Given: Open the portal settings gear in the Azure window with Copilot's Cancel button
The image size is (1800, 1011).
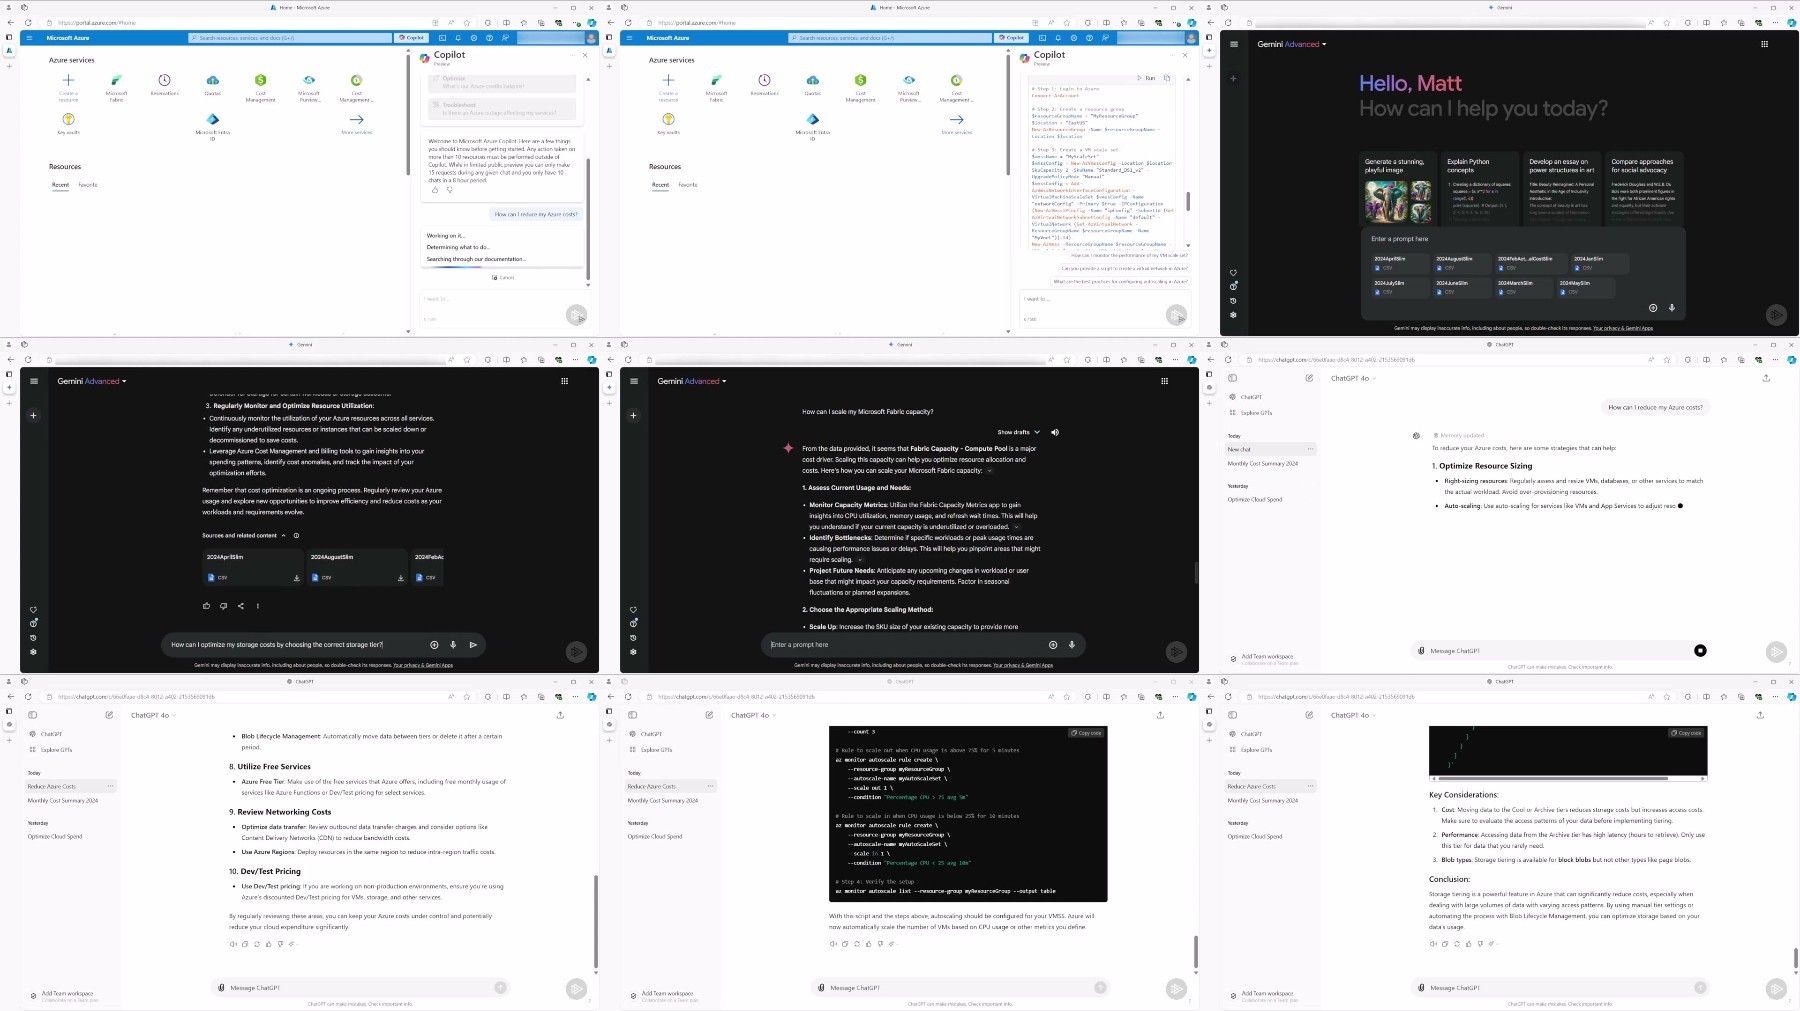Looking at the screenshot, I should pyautogui.click(x=474, y=38).
